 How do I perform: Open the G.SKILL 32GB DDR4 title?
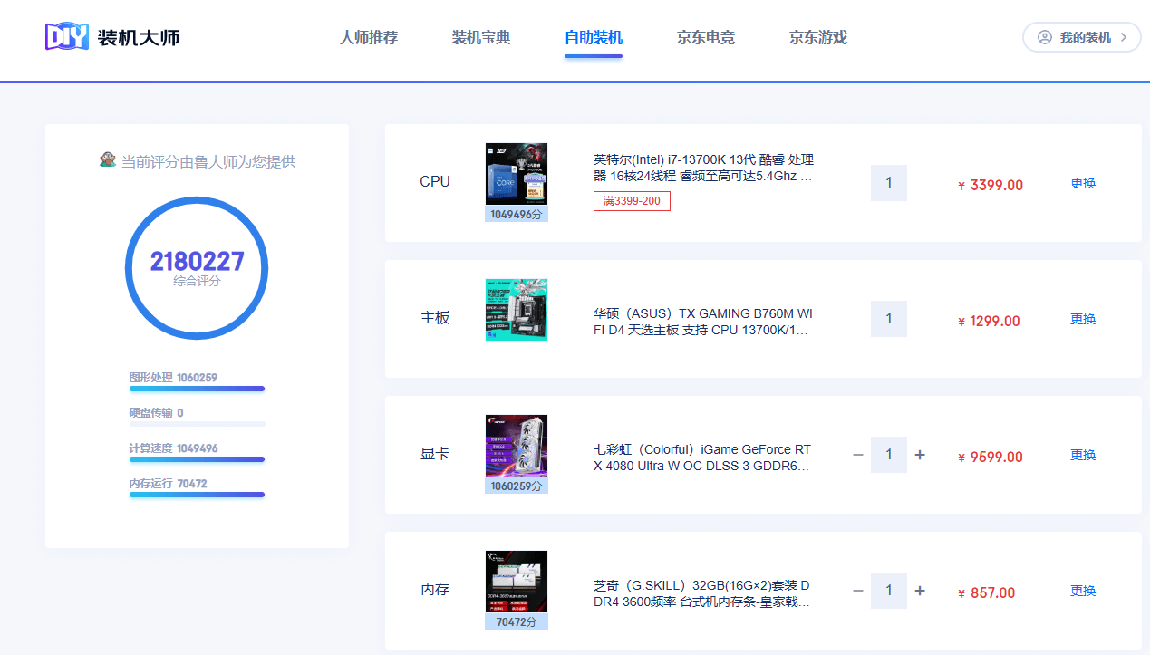[701, 593]
